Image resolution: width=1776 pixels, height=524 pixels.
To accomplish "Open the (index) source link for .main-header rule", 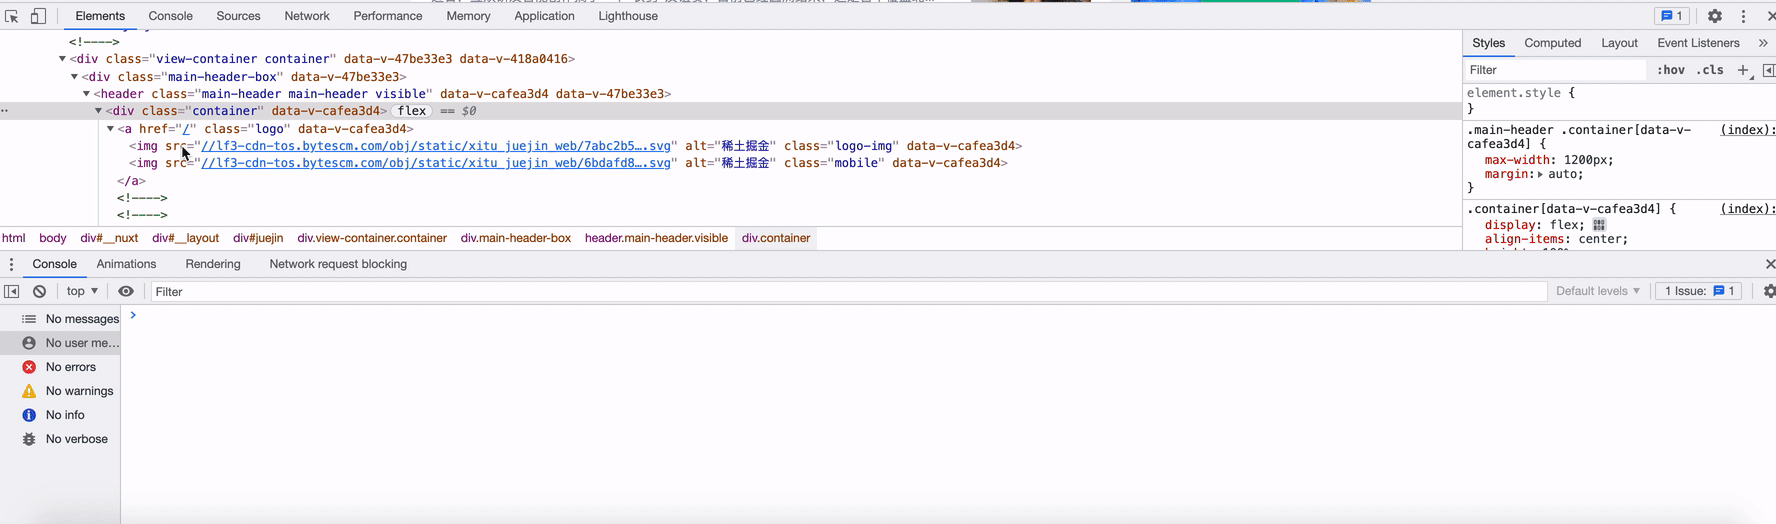I will pyautogui.click(x=1747, y=130).
